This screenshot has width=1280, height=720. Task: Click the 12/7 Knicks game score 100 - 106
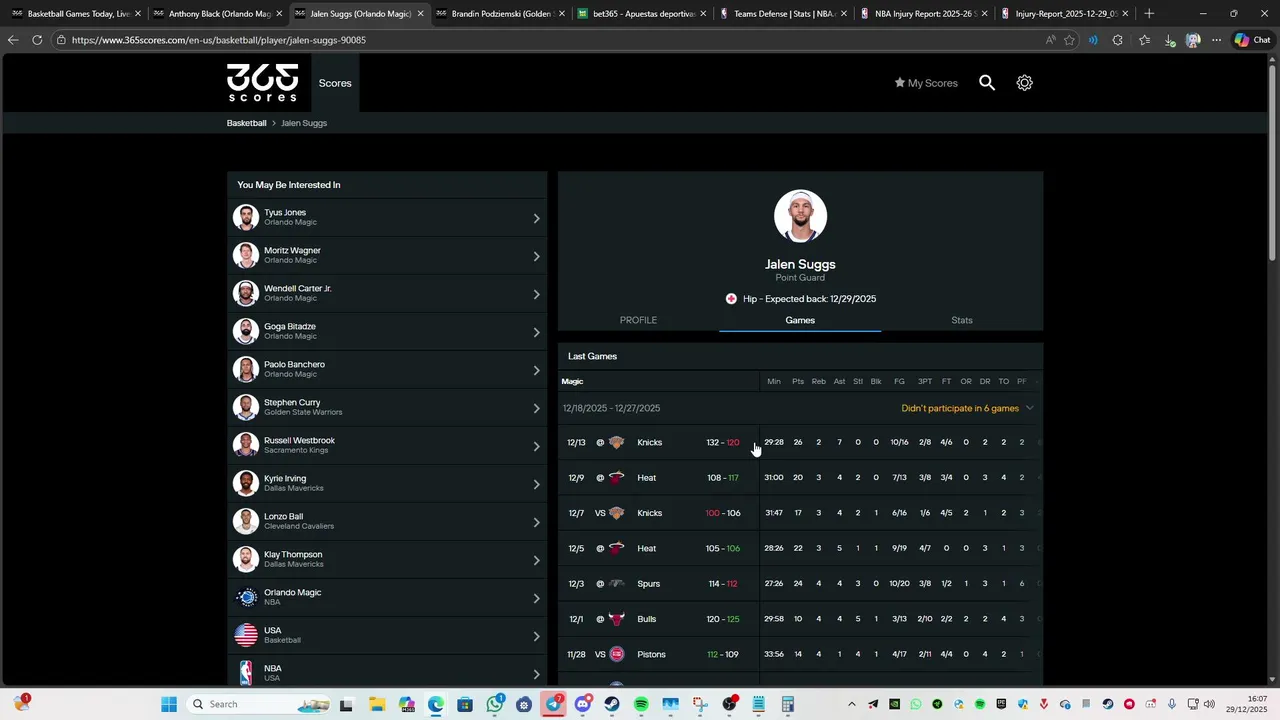[722, 513]
